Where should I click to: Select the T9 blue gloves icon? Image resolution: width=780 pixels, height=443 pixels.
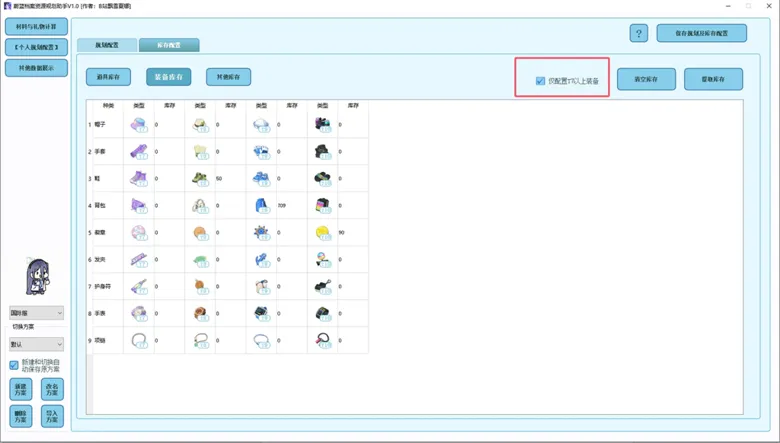coord(261,151)
